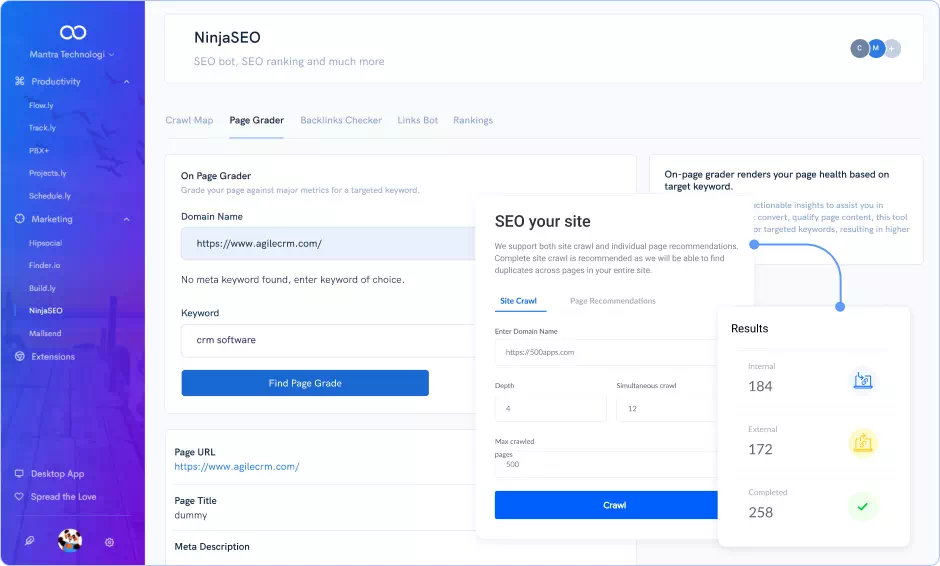Open Flow.ly in the sidebar

pos(41,106)
